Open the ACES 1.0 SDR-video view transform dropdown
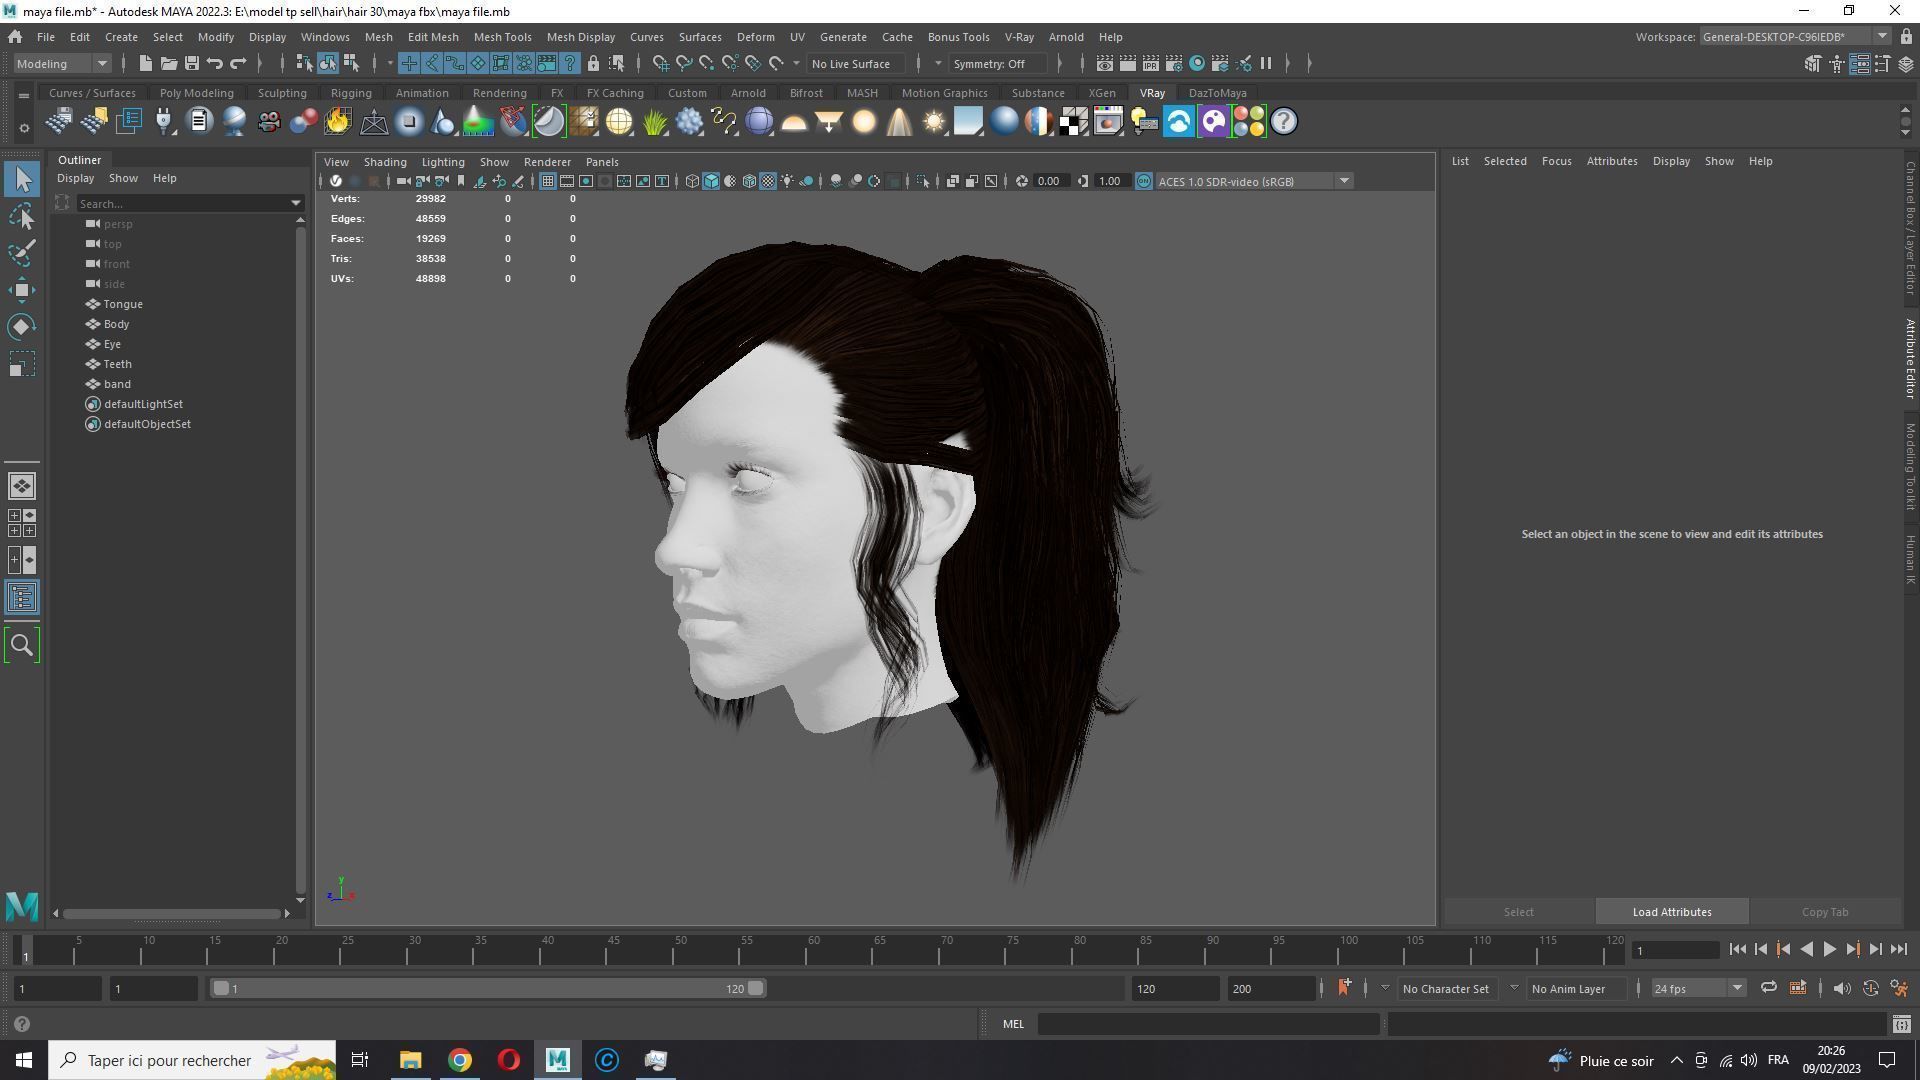 click(x=1254, y=182)
